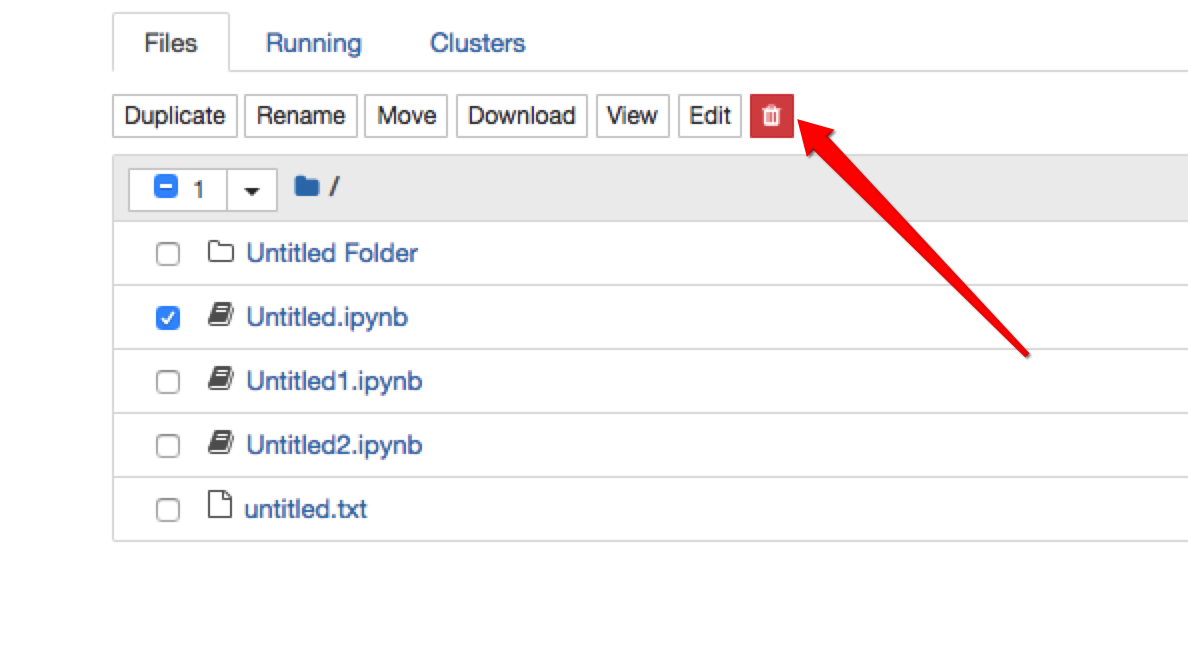Delete selected files using the trash icon
Screen dimensions: 1188x656
point(771,116)
